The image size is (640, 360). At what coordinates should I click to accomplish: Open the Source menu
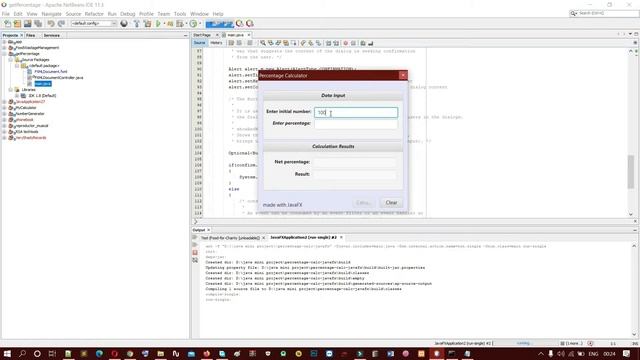[x=73, y=14]
